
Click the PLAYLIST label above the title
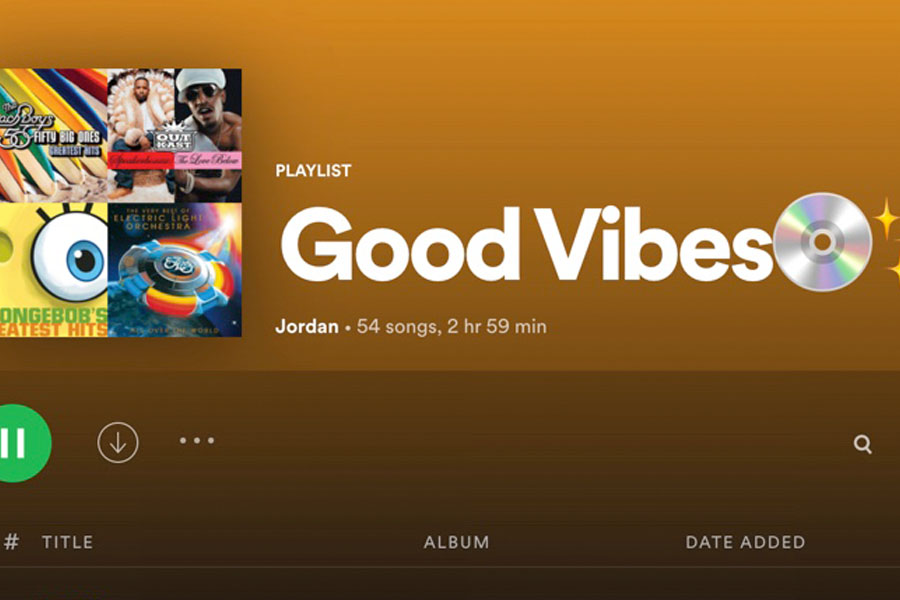313,171
